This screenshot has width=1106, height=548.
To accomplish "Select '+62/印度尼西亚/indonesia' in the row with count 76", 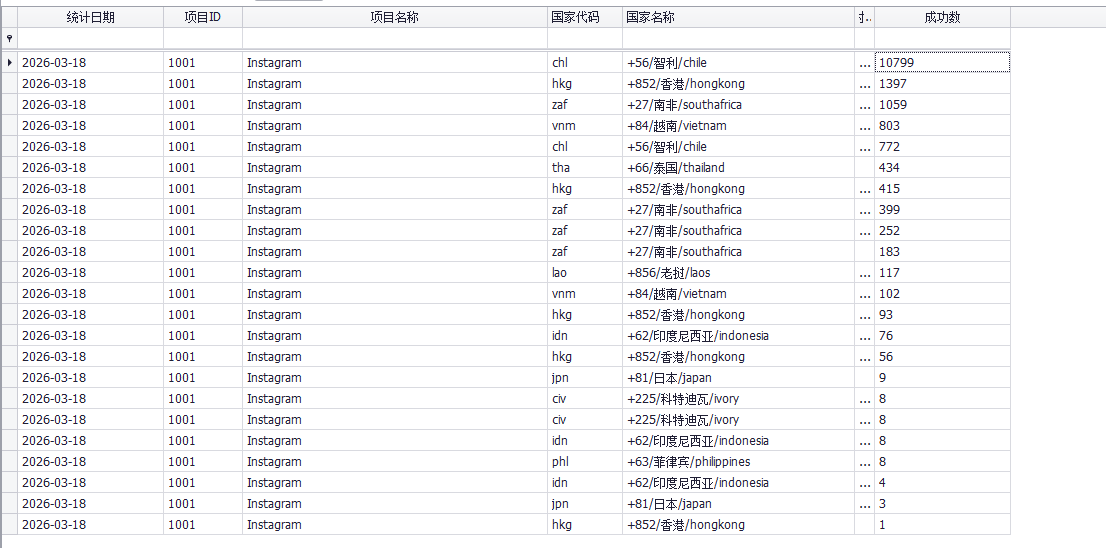I will [739, 336].
